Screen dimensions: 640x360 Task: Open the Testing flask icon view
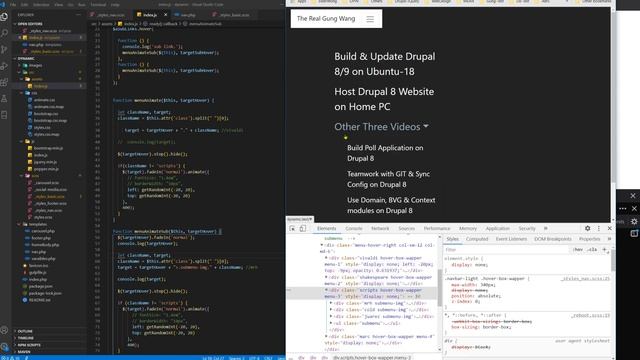pos(4,98)
